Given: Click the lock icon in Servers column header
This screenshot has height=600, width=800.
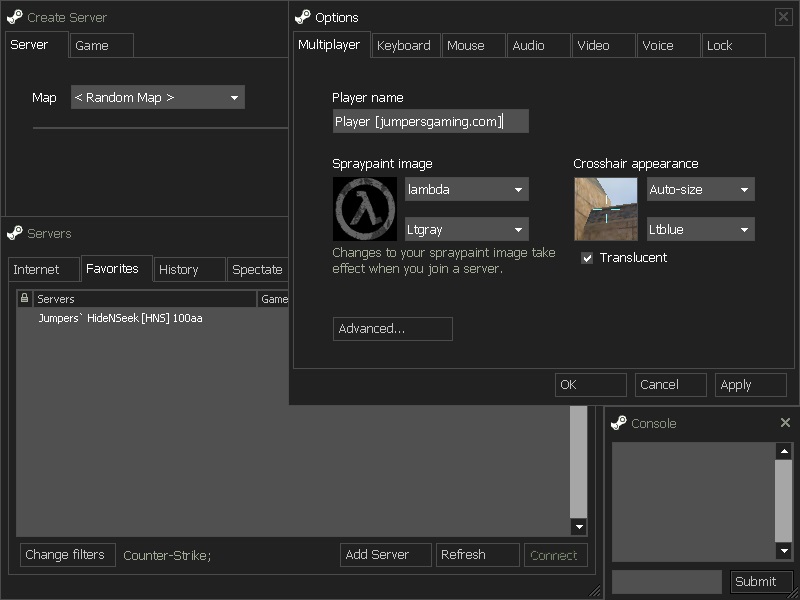Looking at the screenshot, I should pyautogui.click(x=25, y=299).
